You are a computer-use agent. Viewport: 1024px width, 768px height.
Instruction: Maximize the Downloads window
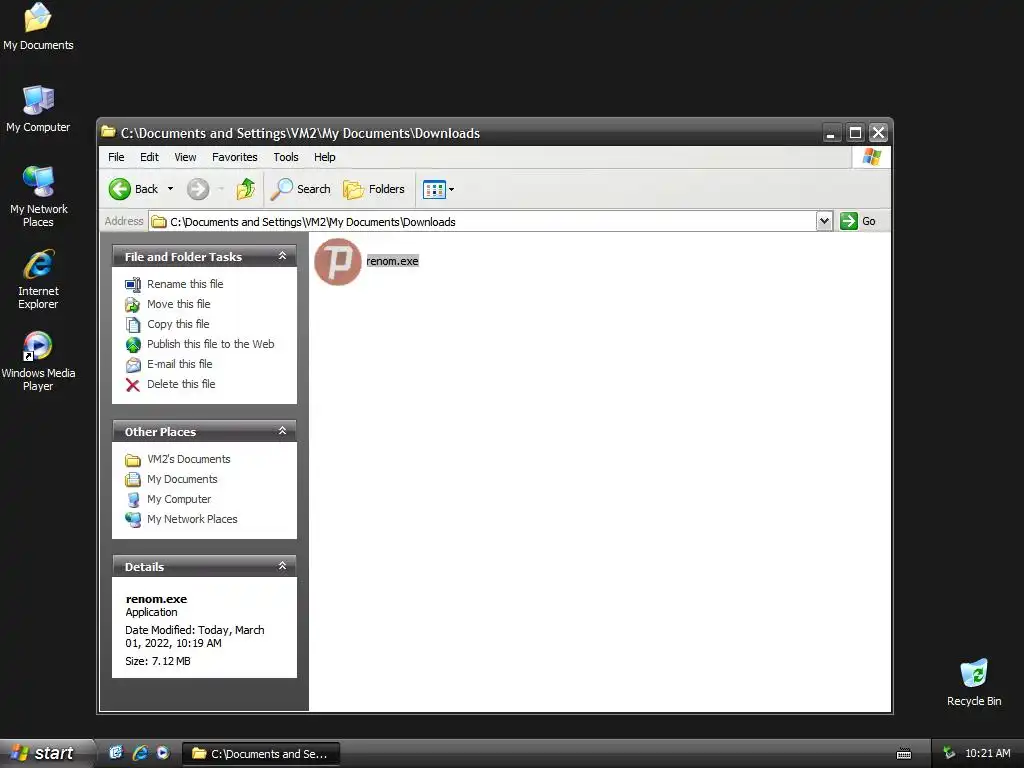pyautogui.click(x=855, y=133)
